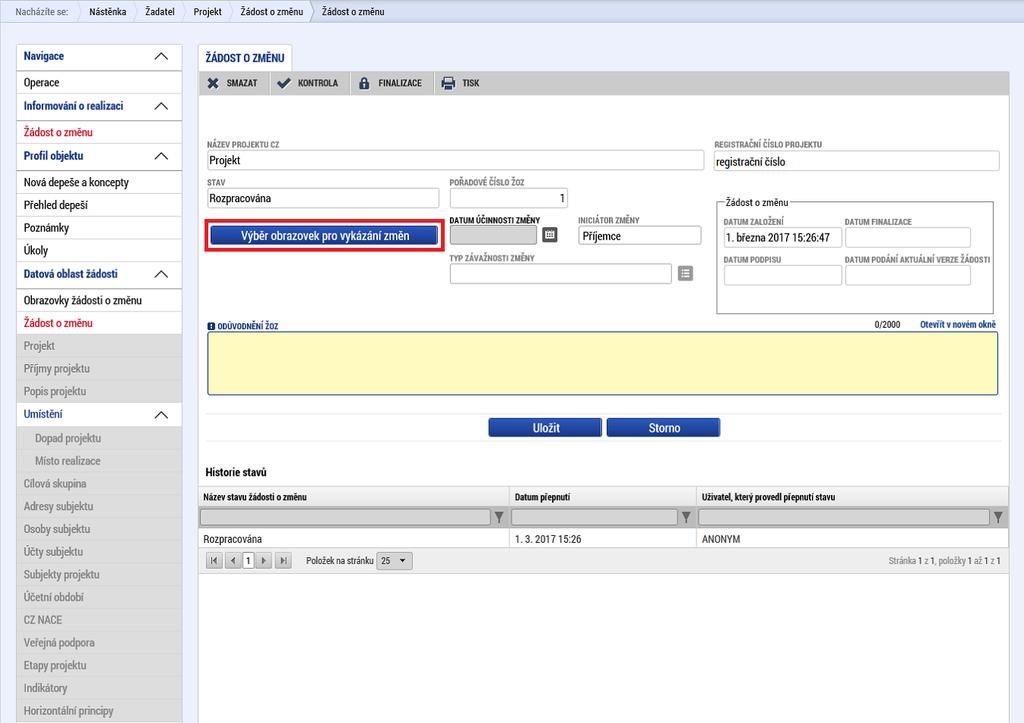Click the Finalizace padlock icon
The image size is (1024, 723).
(364, 83)
